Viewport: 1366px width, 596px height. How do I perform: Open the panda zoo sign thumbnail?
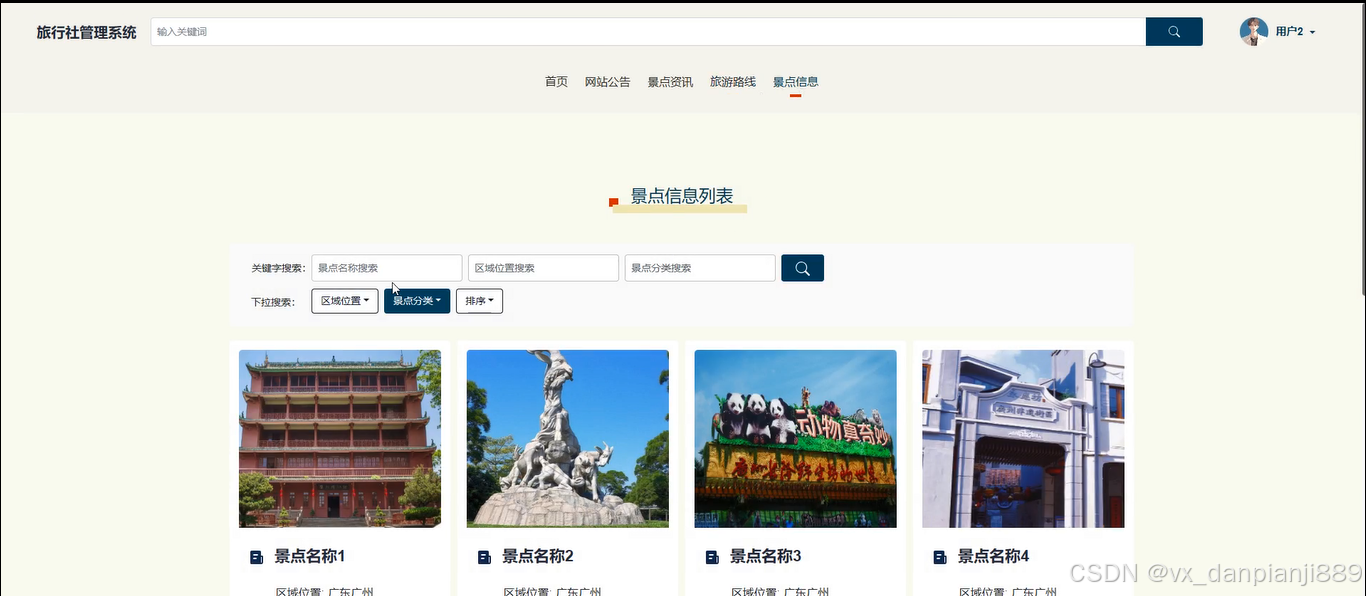pyautogui.click(x=796, y=439)
